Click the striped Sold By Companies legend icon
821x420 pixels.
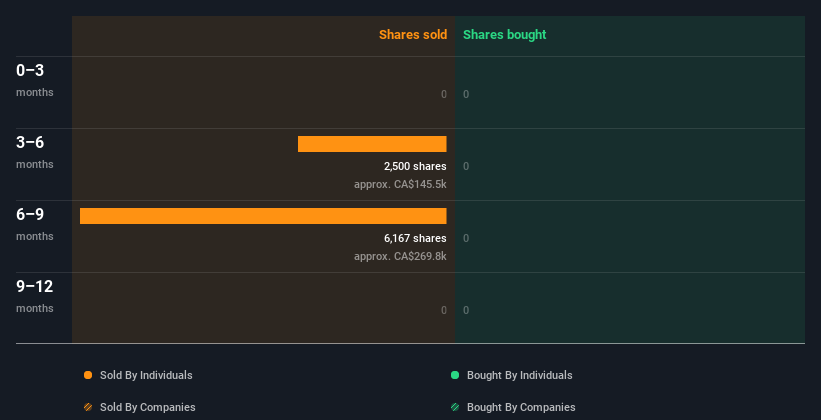[88, 407]
